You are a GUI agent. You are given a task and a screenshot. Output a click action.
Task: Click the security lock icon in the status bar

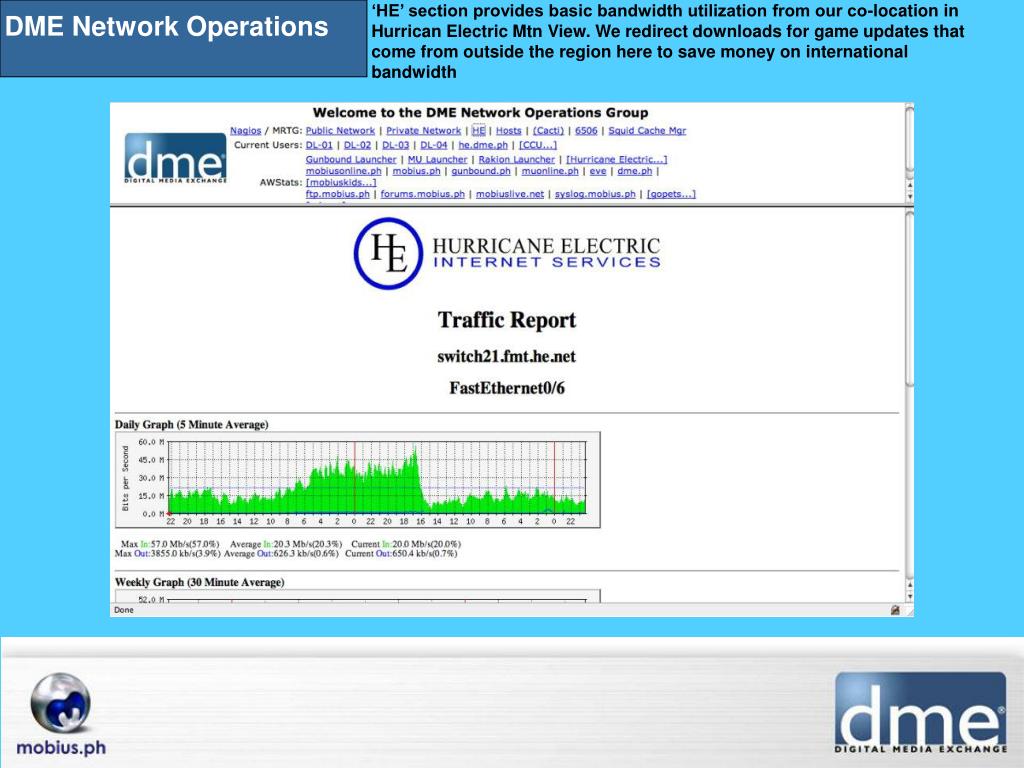point(895,610)
